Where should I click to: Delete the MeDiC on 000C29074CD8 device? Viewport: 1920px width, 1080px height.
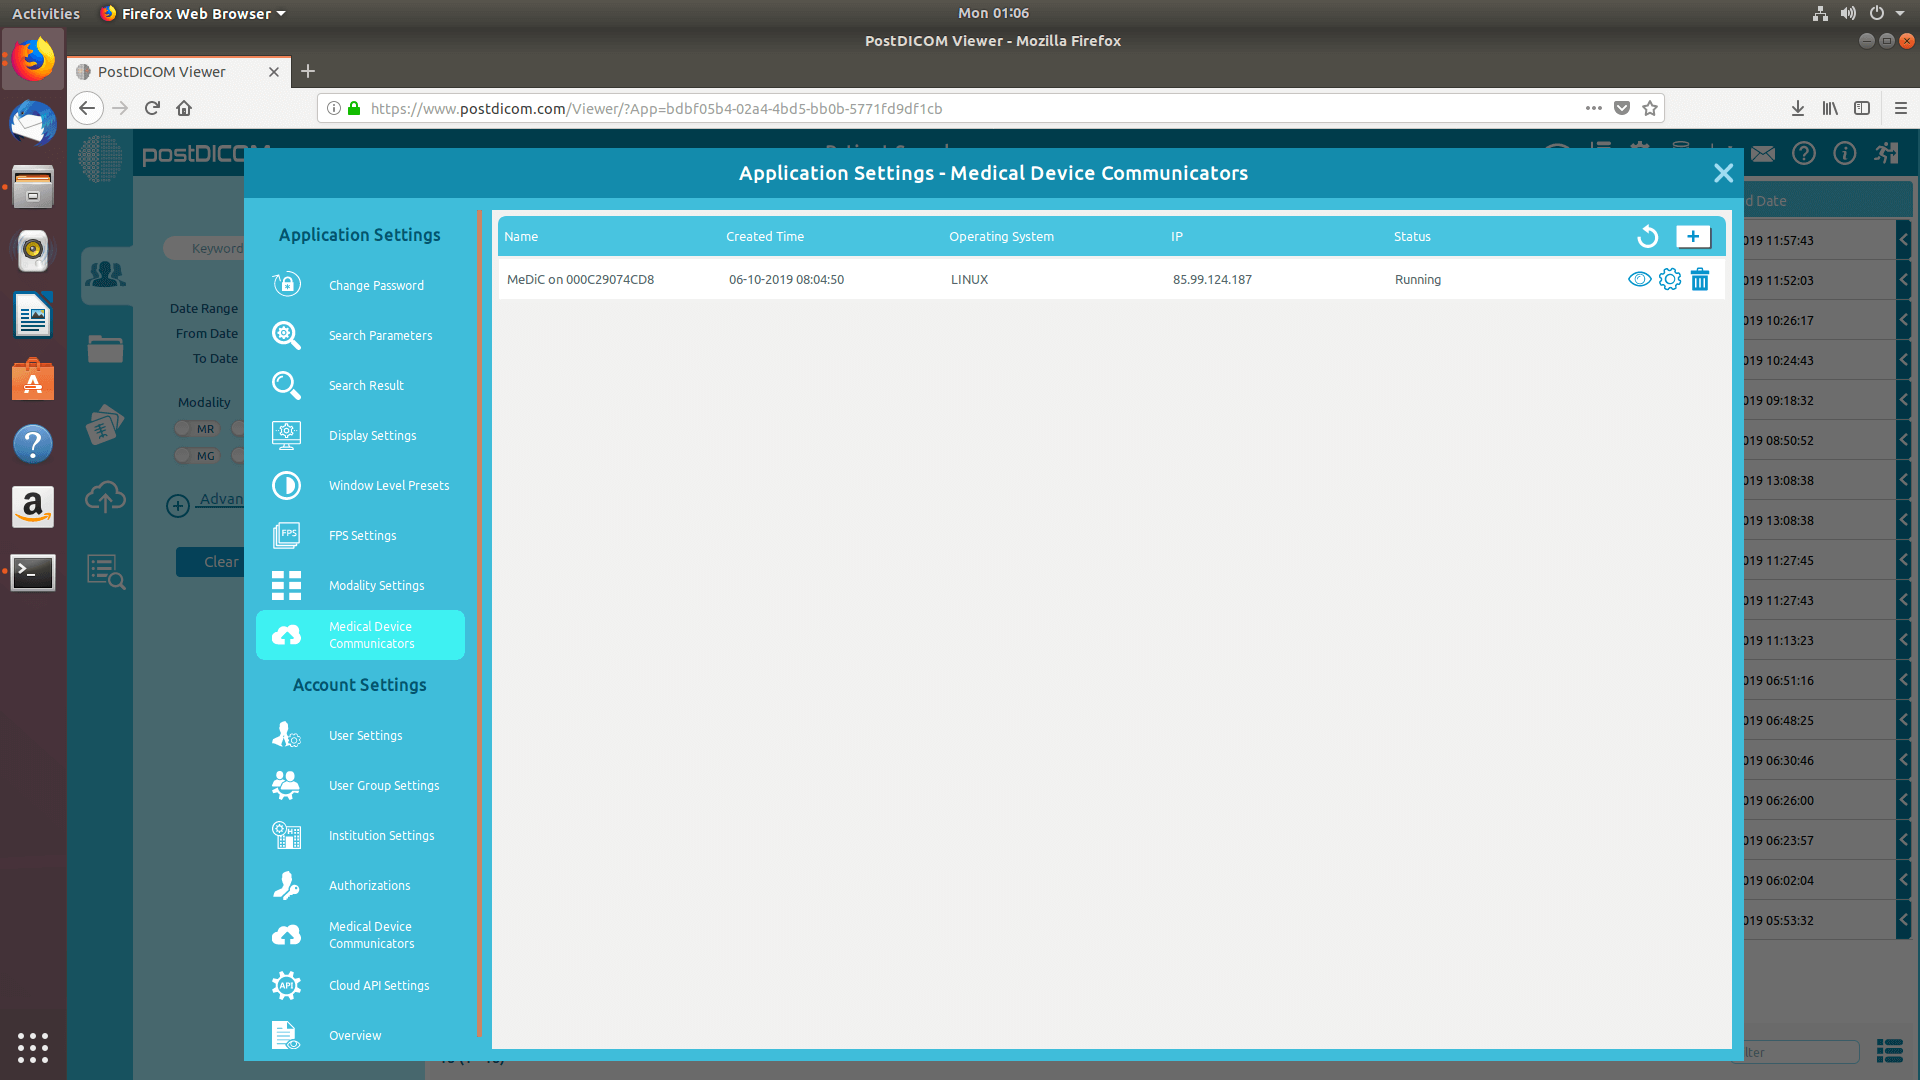coord(1699,279)
